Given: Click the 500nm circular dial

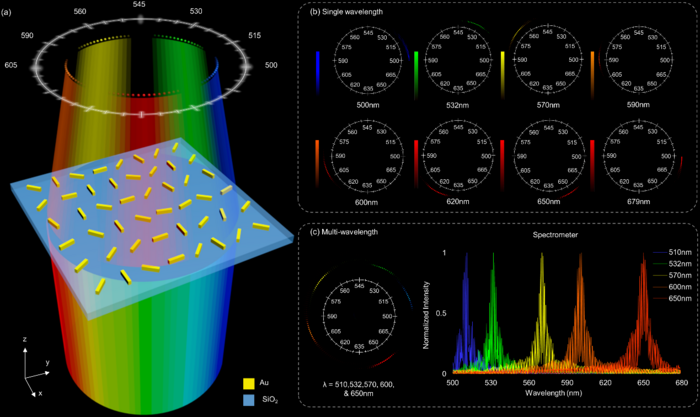Looking at the screenshot, I should click(362, 60).
